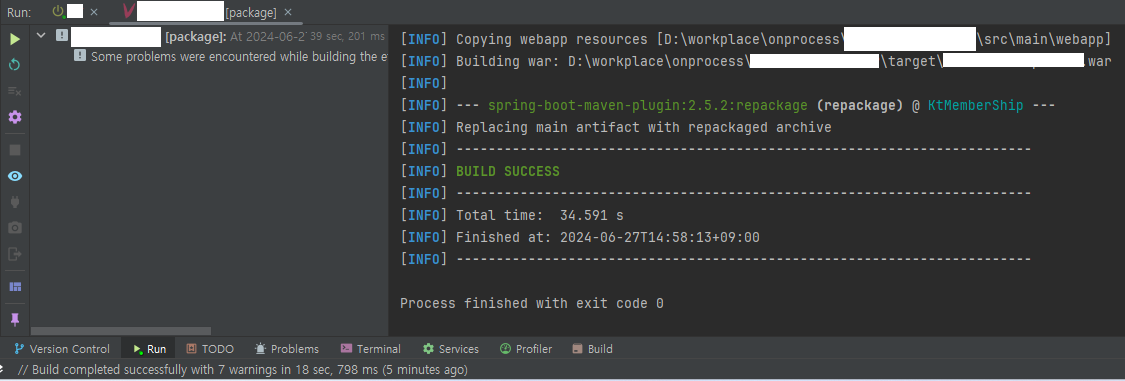The image size is (1125, 381).
Task: Open the Problems tool window
Action: pos(286,349)
